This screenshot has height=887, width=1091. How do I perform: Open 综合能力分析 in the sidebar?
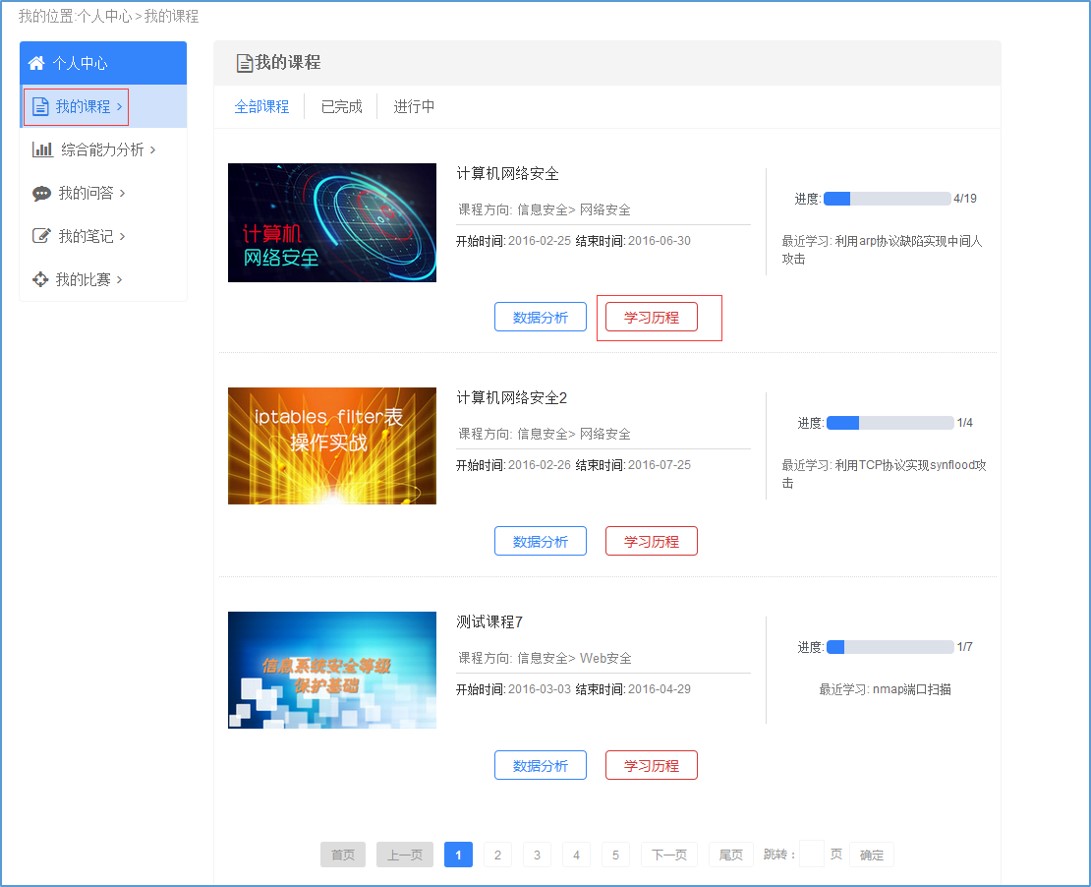click(x=102, y=150)
